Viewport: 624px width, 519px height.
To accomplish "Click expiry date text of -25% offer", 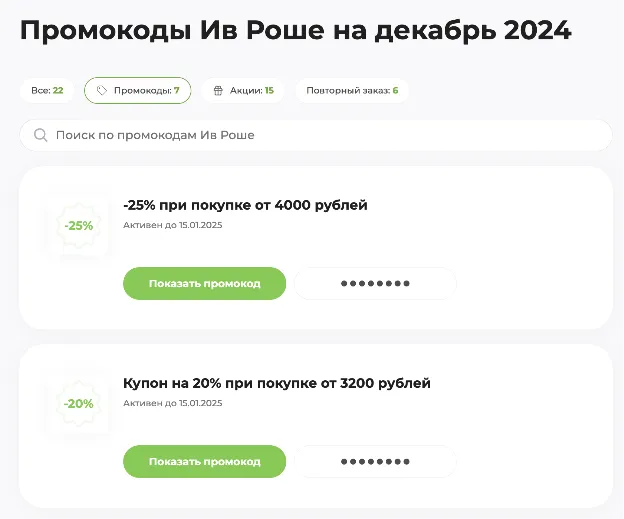I will click(x=172, y=225).
